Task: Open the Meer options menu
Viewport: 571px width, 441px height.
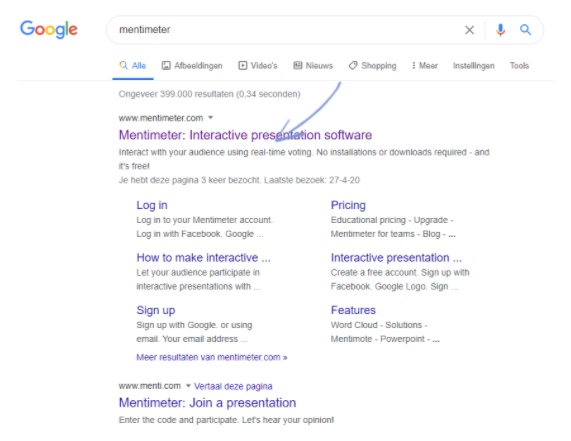Action: (x=425, y=66)
